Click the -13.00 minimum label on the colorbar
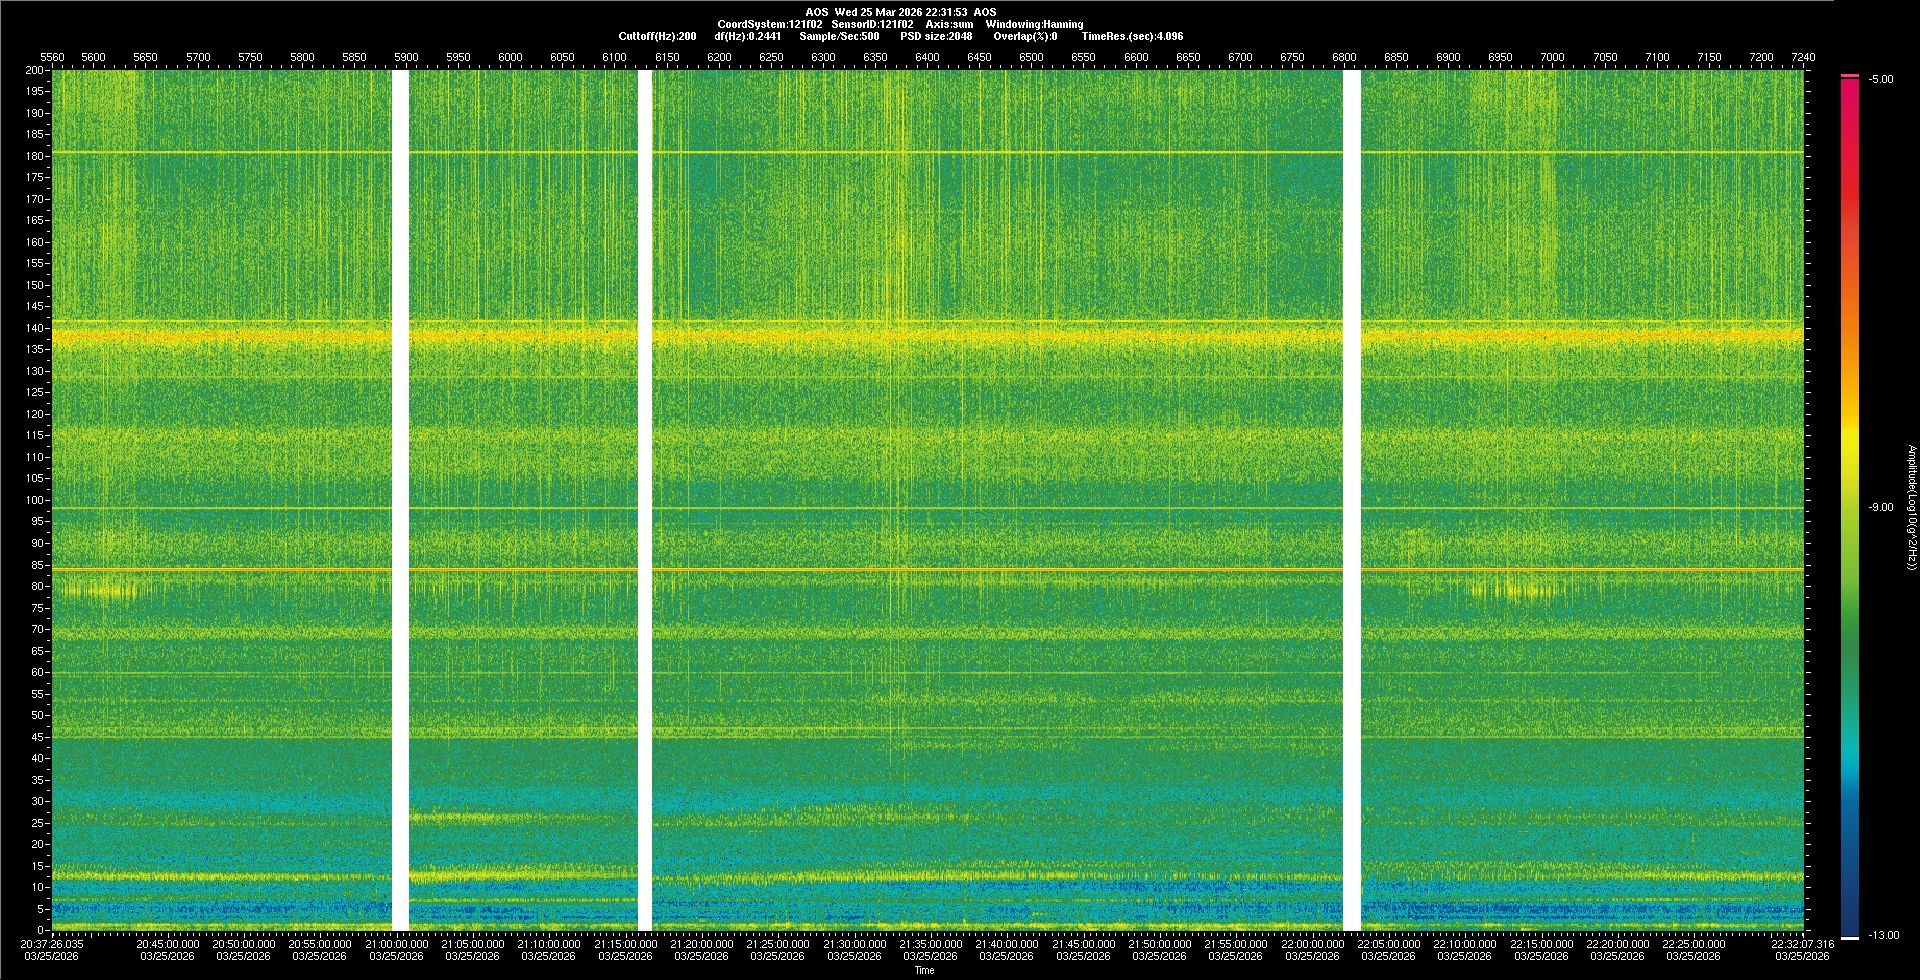 (x=1883, y=936)
